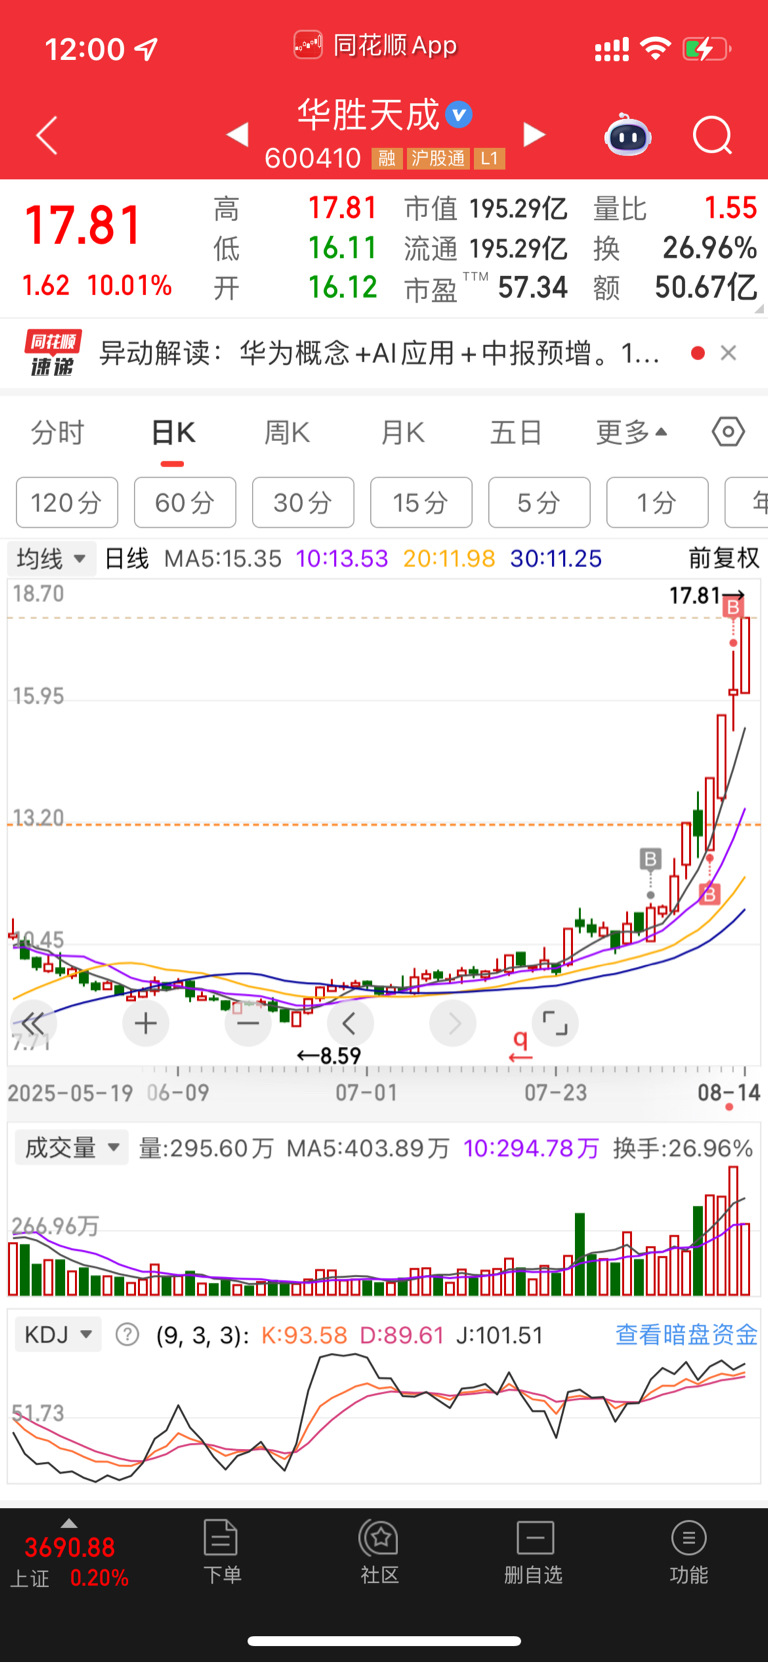Go back with the top-left arrow
This screenshot has height=1663, width=768.
(46, 135)
